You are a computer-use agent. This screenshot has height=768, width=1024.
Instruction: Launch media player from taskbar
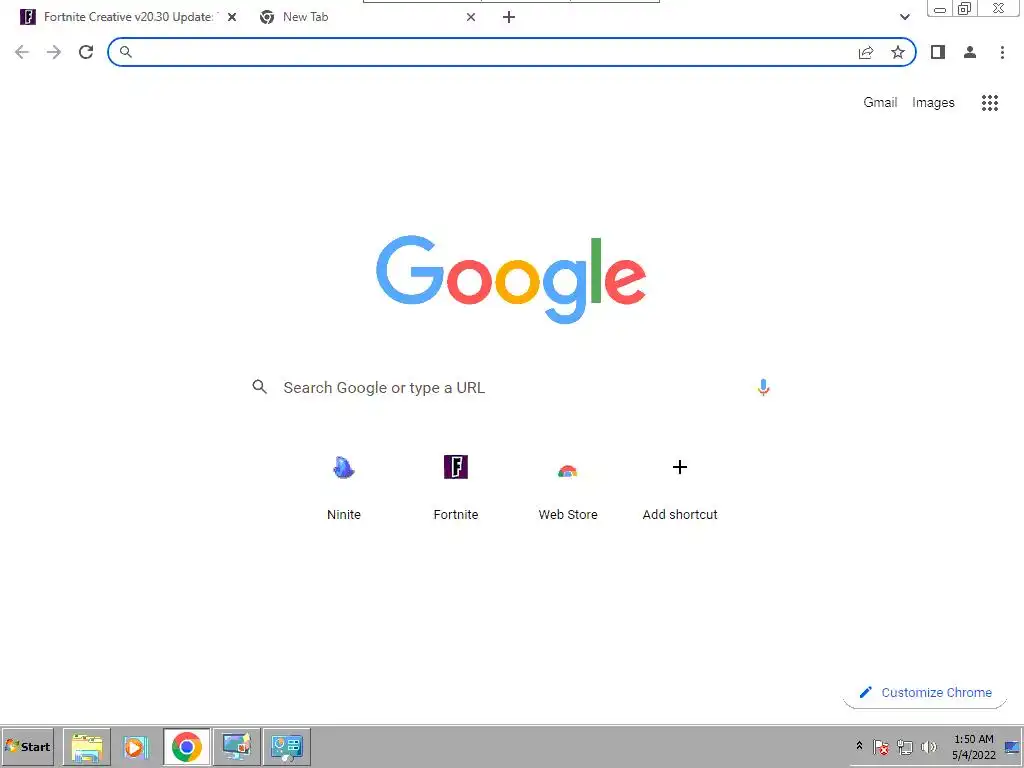(x=136, y=747)
